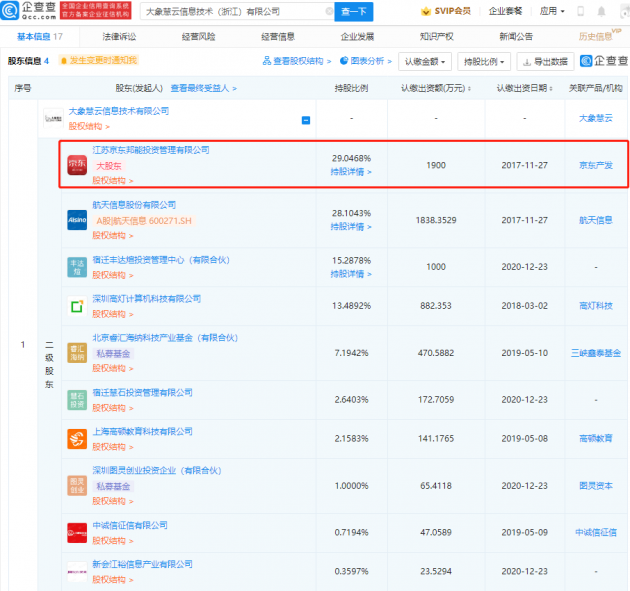This screenshot has width=630, height=591.
Task: Click the 睿汇海纳 logo icon
Action: 77,353
